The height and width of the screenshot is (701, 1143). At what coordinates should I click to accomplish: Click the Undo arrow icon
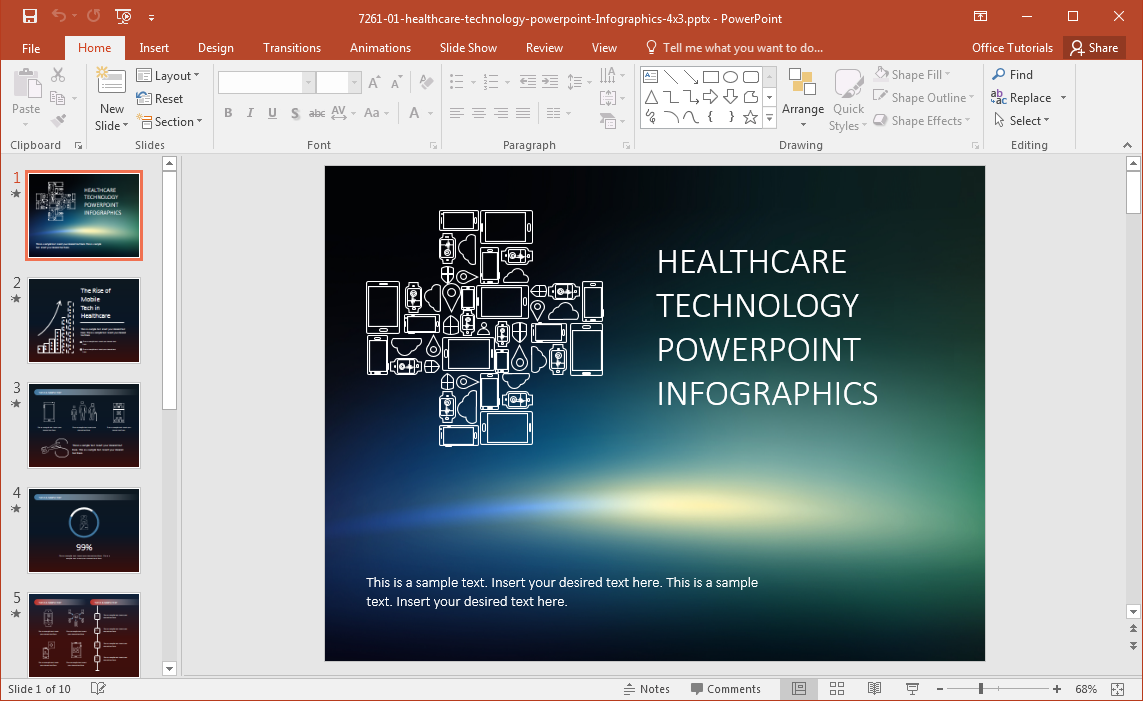pyautogui.click(x=59, y=16)
